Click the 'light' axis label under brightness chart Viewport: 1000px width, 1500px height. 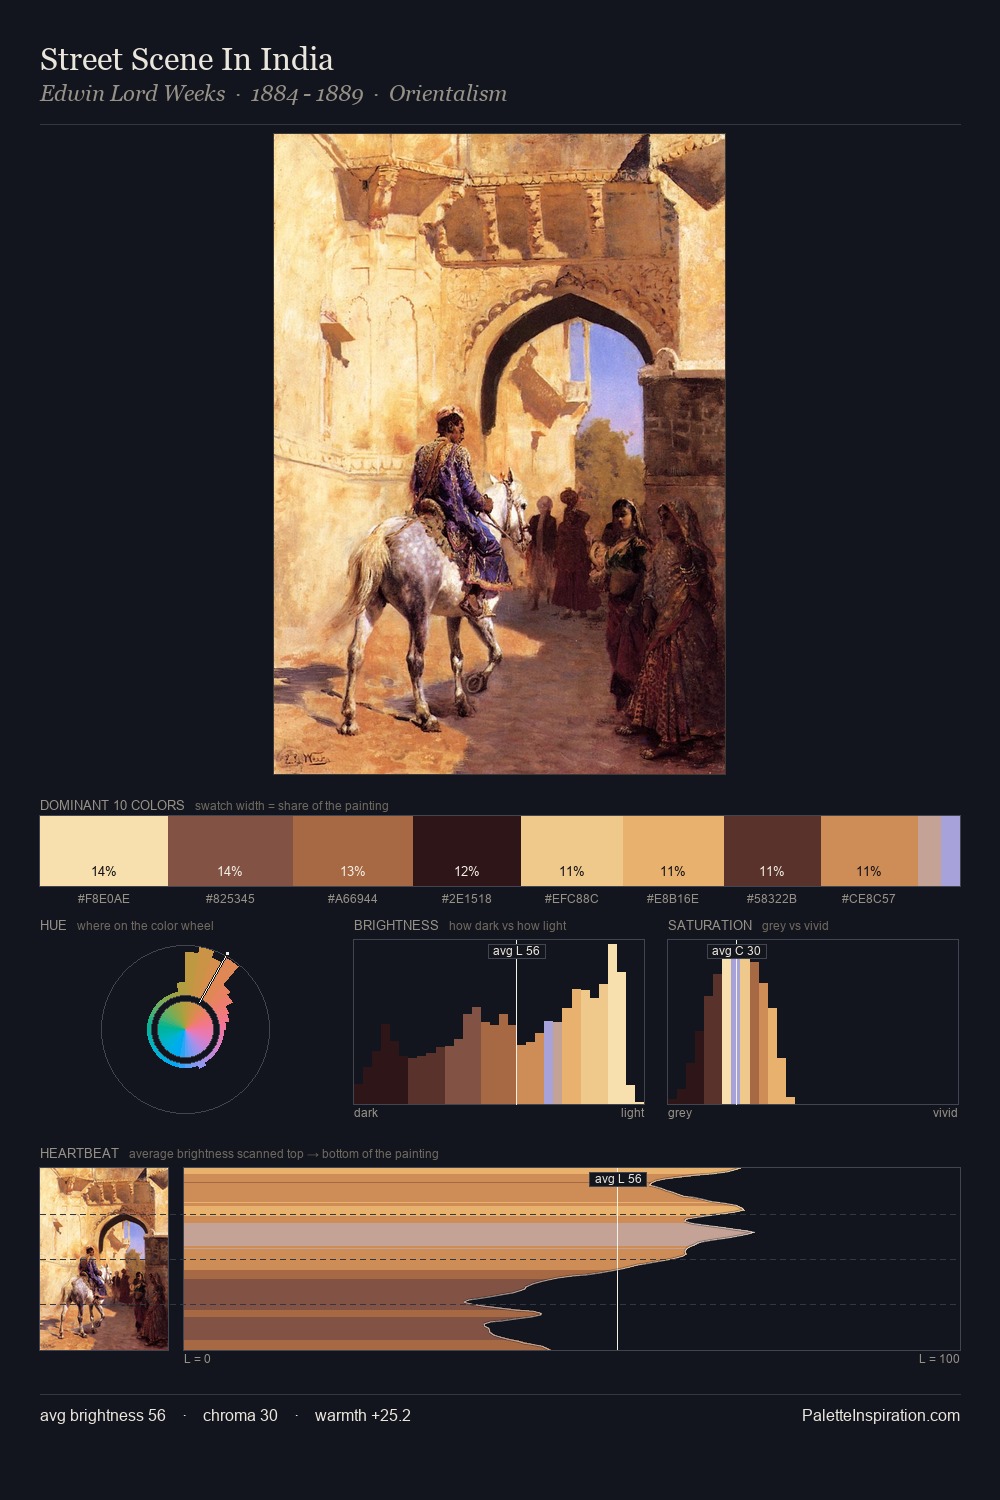(633, 1112)
